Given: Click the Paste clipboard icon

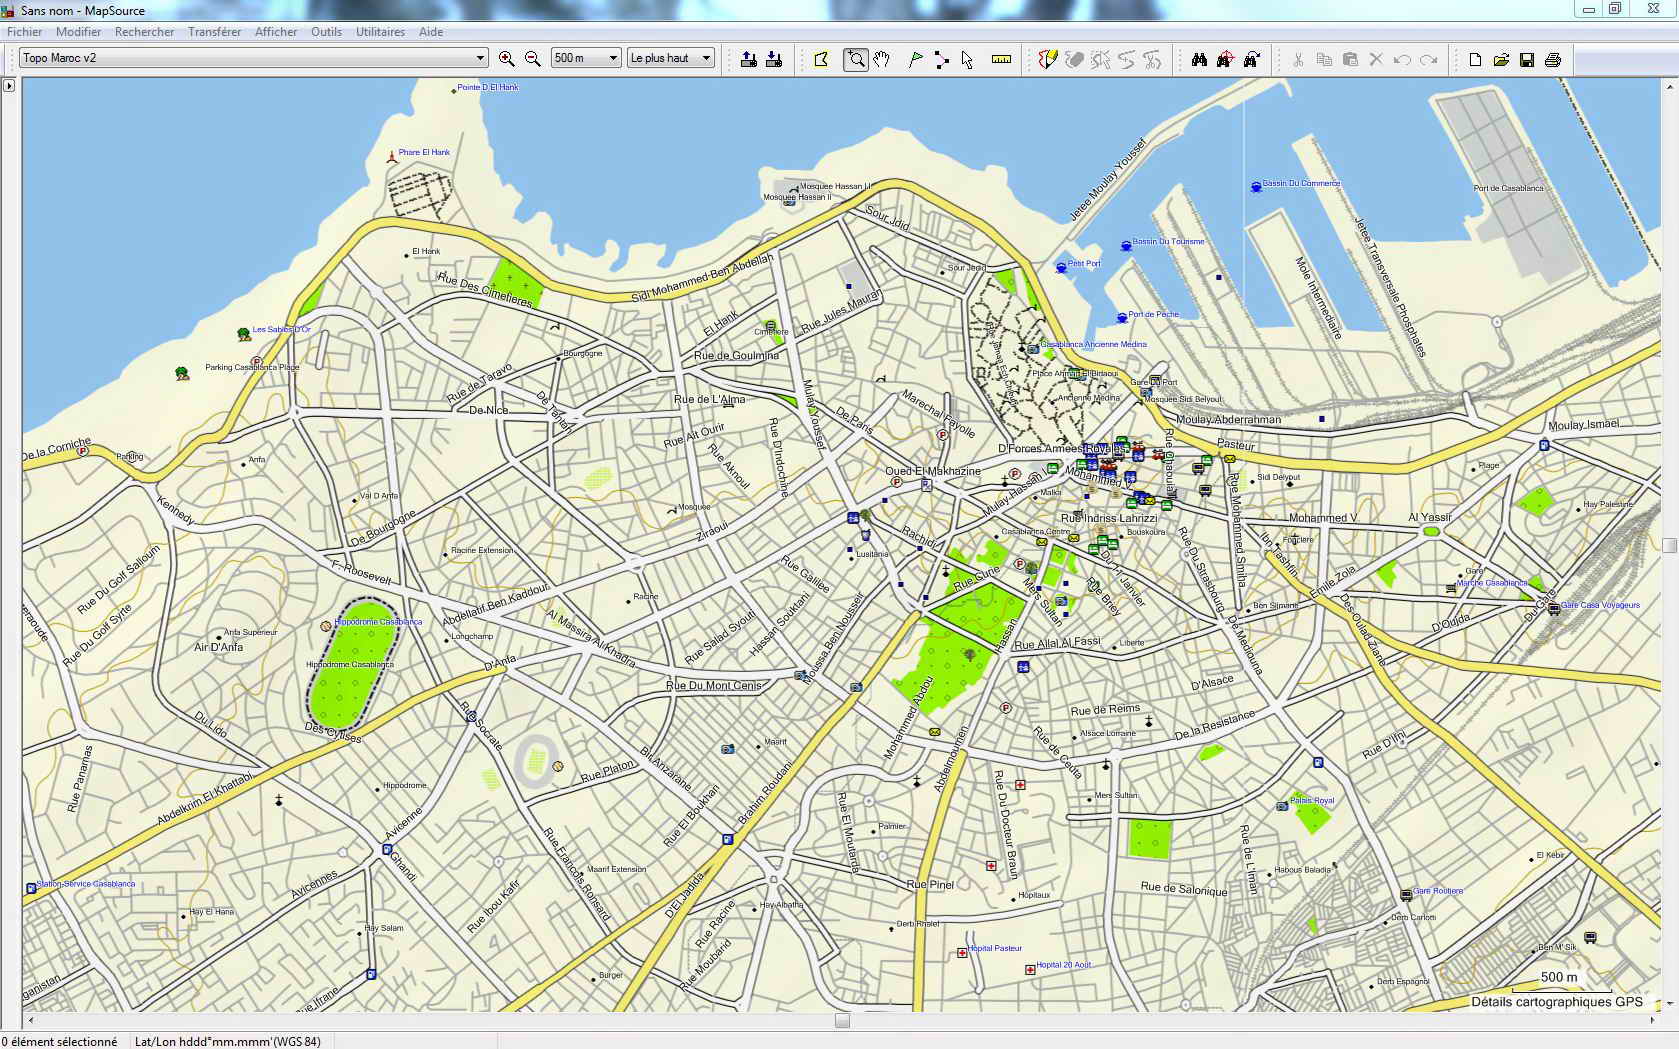Looking at the screenshot, I should 1350,59.
